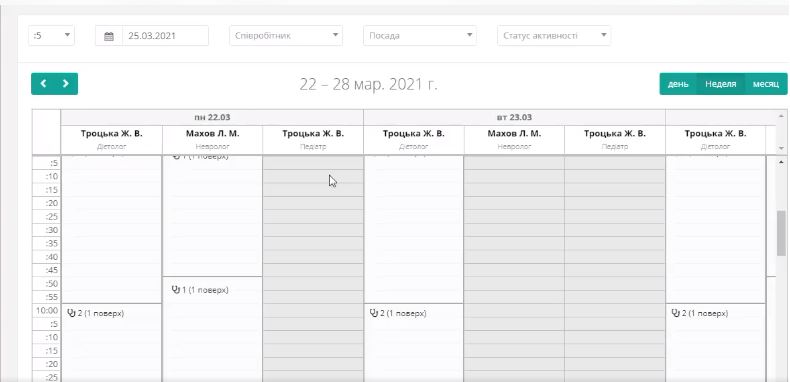Open the Співробітник dropdown
The height and width of the screenshot is (382, 790).
pyautogui.click(x=286, y=36)
